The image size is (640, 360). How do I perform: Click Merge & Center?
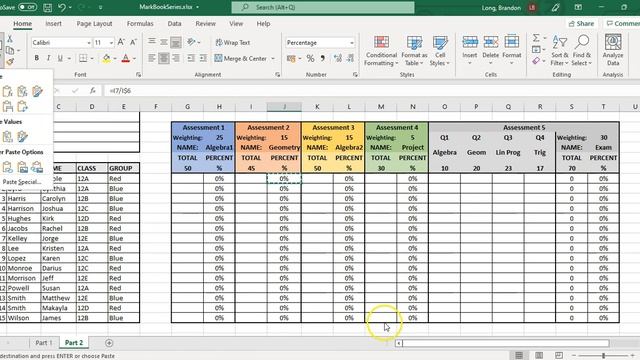tap(241, 58)
